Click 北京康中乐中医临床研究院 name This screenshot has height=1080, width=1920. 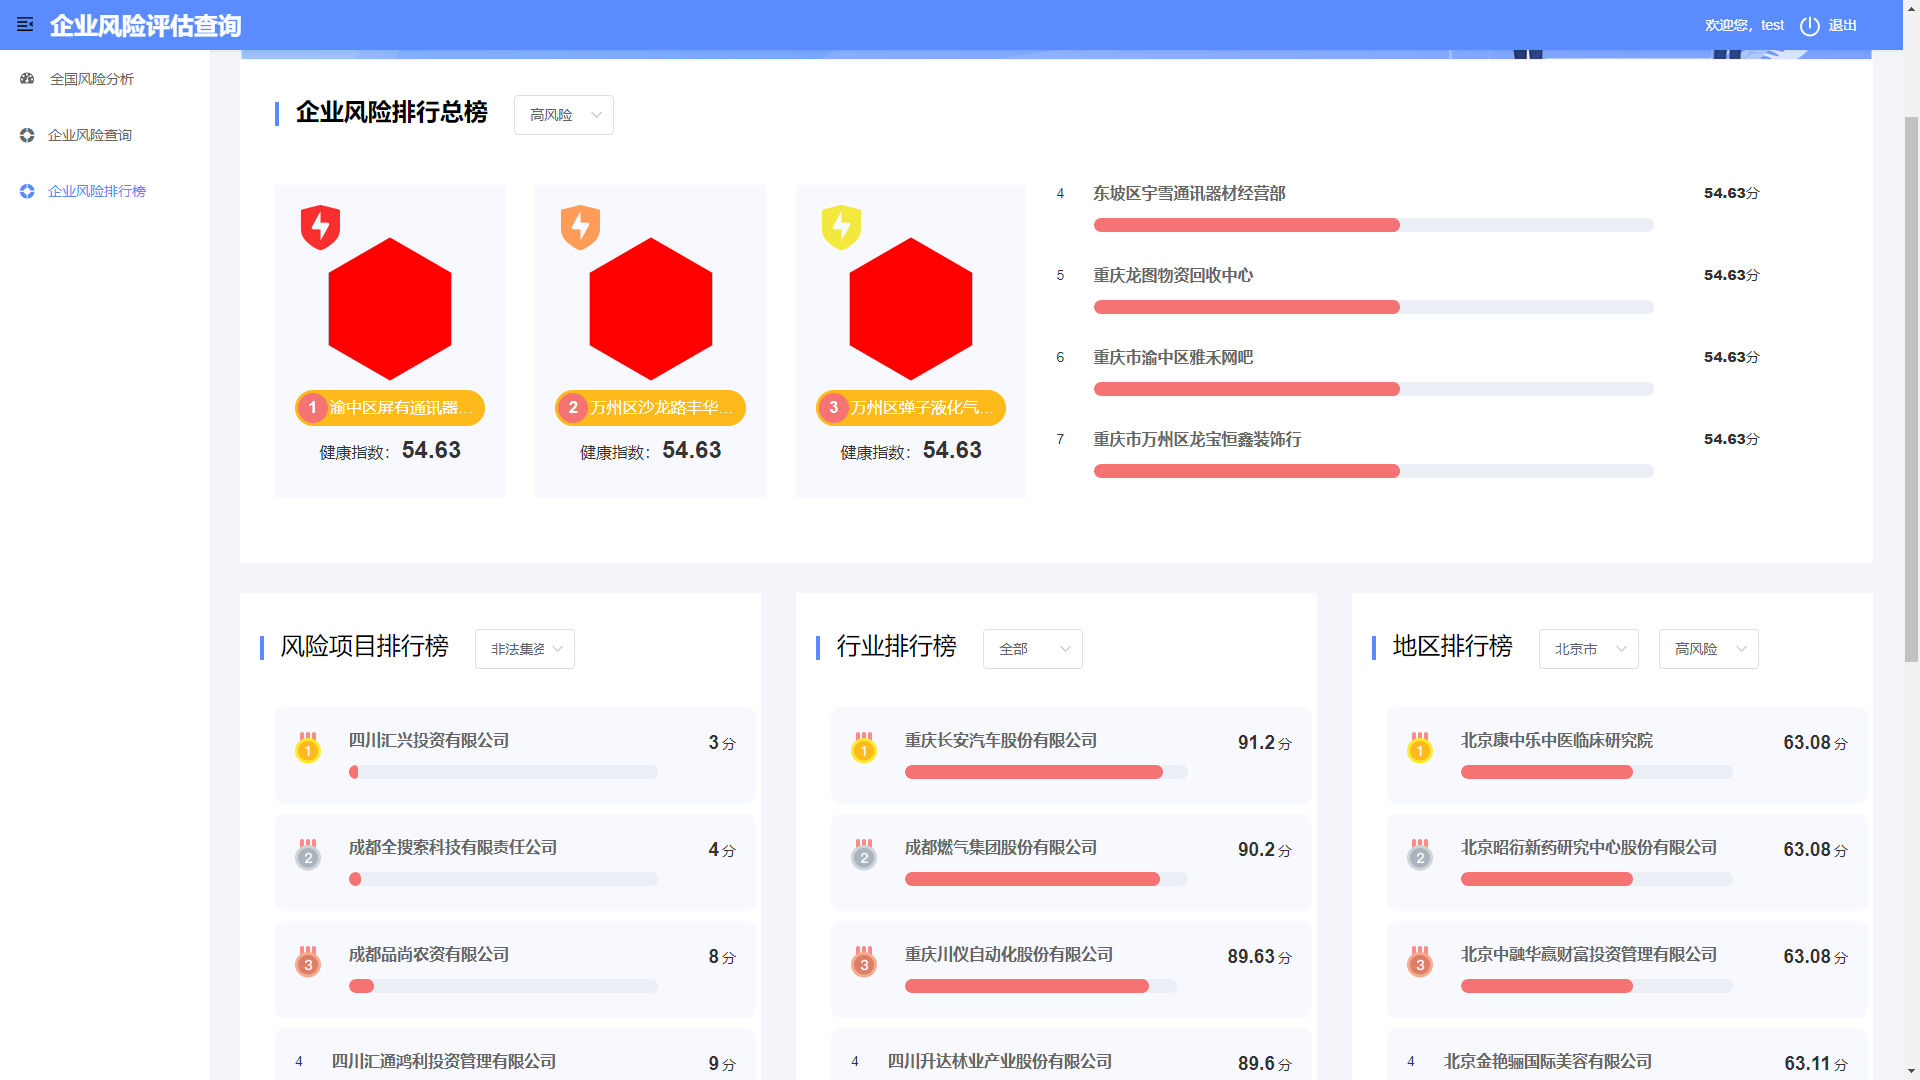tap(1557, 741)
